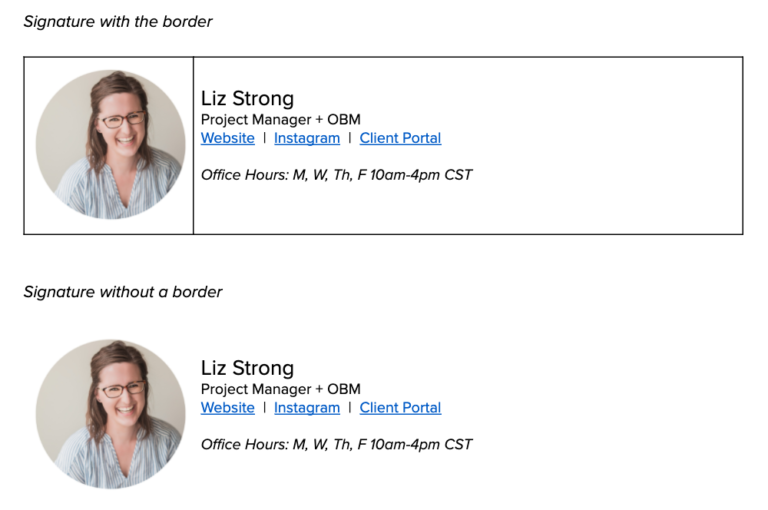Screen dimensions: 768x510
Task: Click Office Hours line in bordered signature
Action: click(x=336, y=175)
